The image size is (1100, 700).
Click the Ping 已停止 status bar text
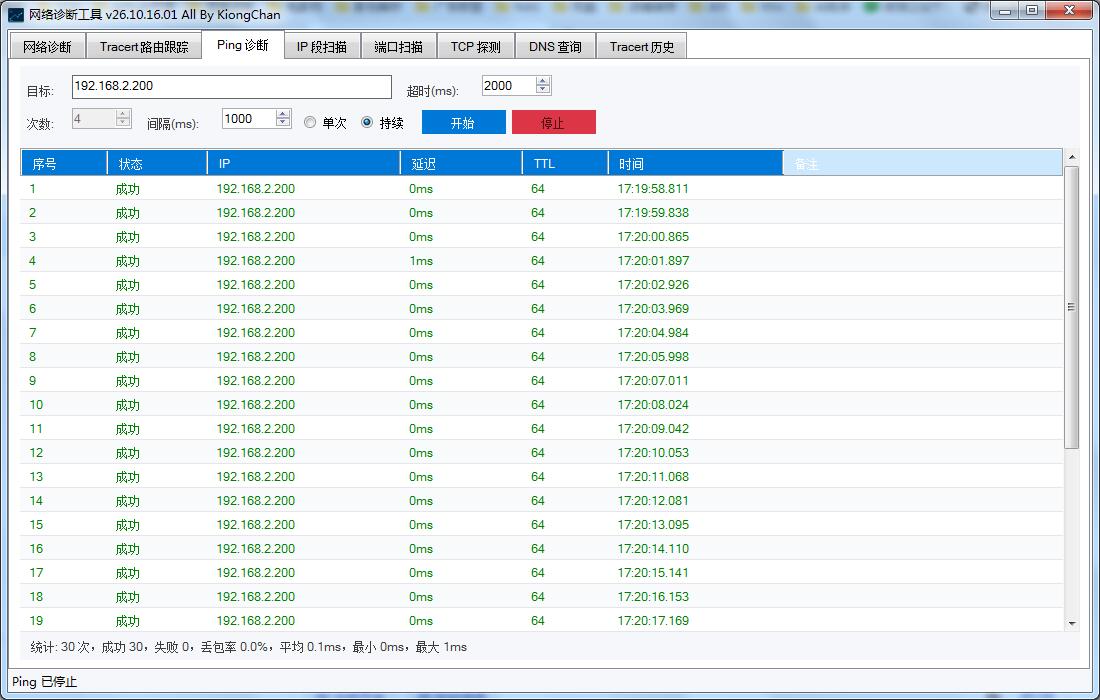44,682
